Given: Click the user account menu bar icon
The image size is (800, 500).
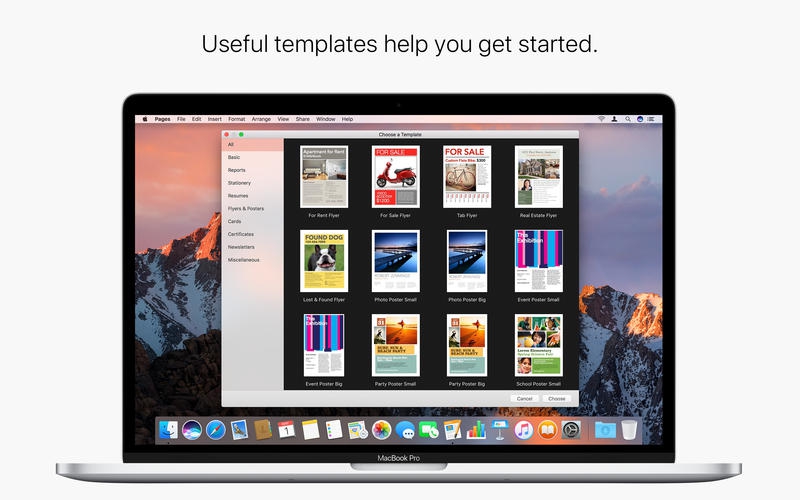Looking at the screenshot, I should coord(615,119).
